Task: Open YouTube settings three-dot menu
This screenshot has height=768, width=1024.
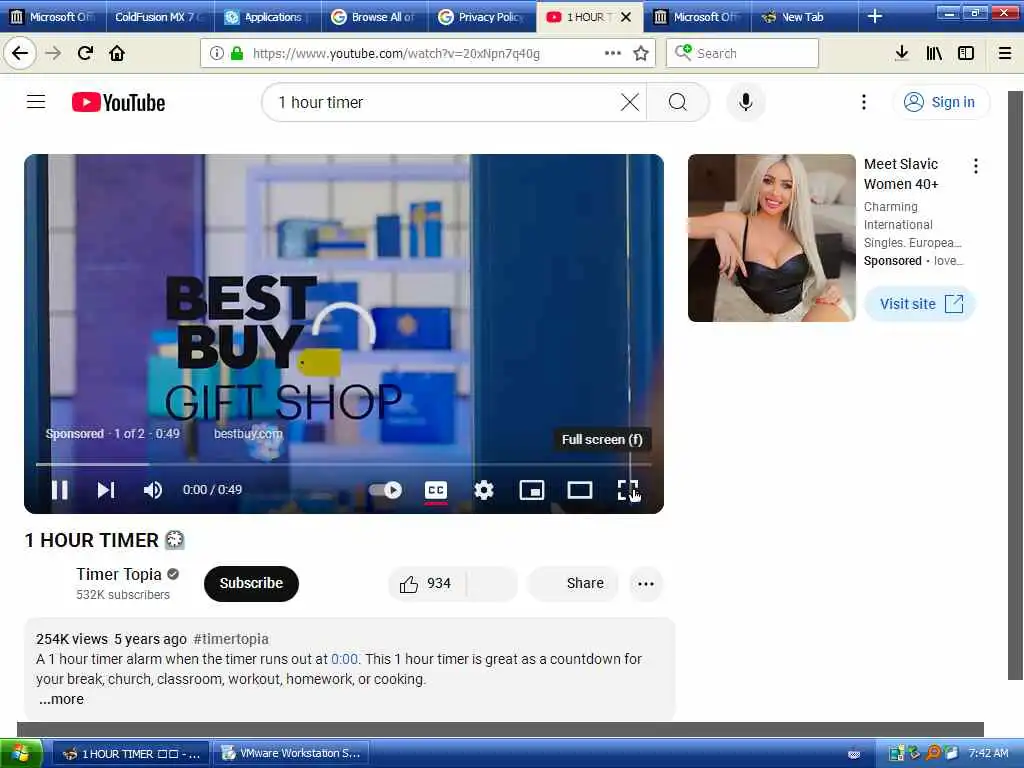Action: [x=863, y=102]
